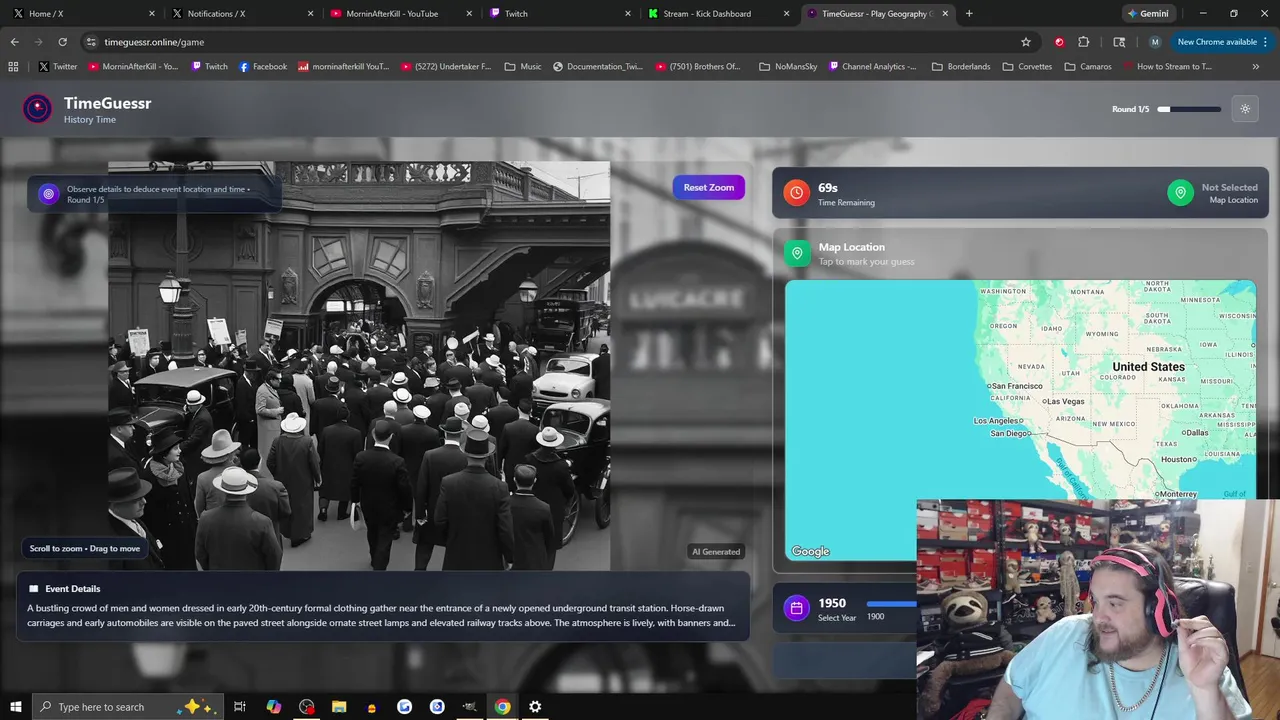Click the address bar URL
The image size is (1280, 720).
point(154,42)
